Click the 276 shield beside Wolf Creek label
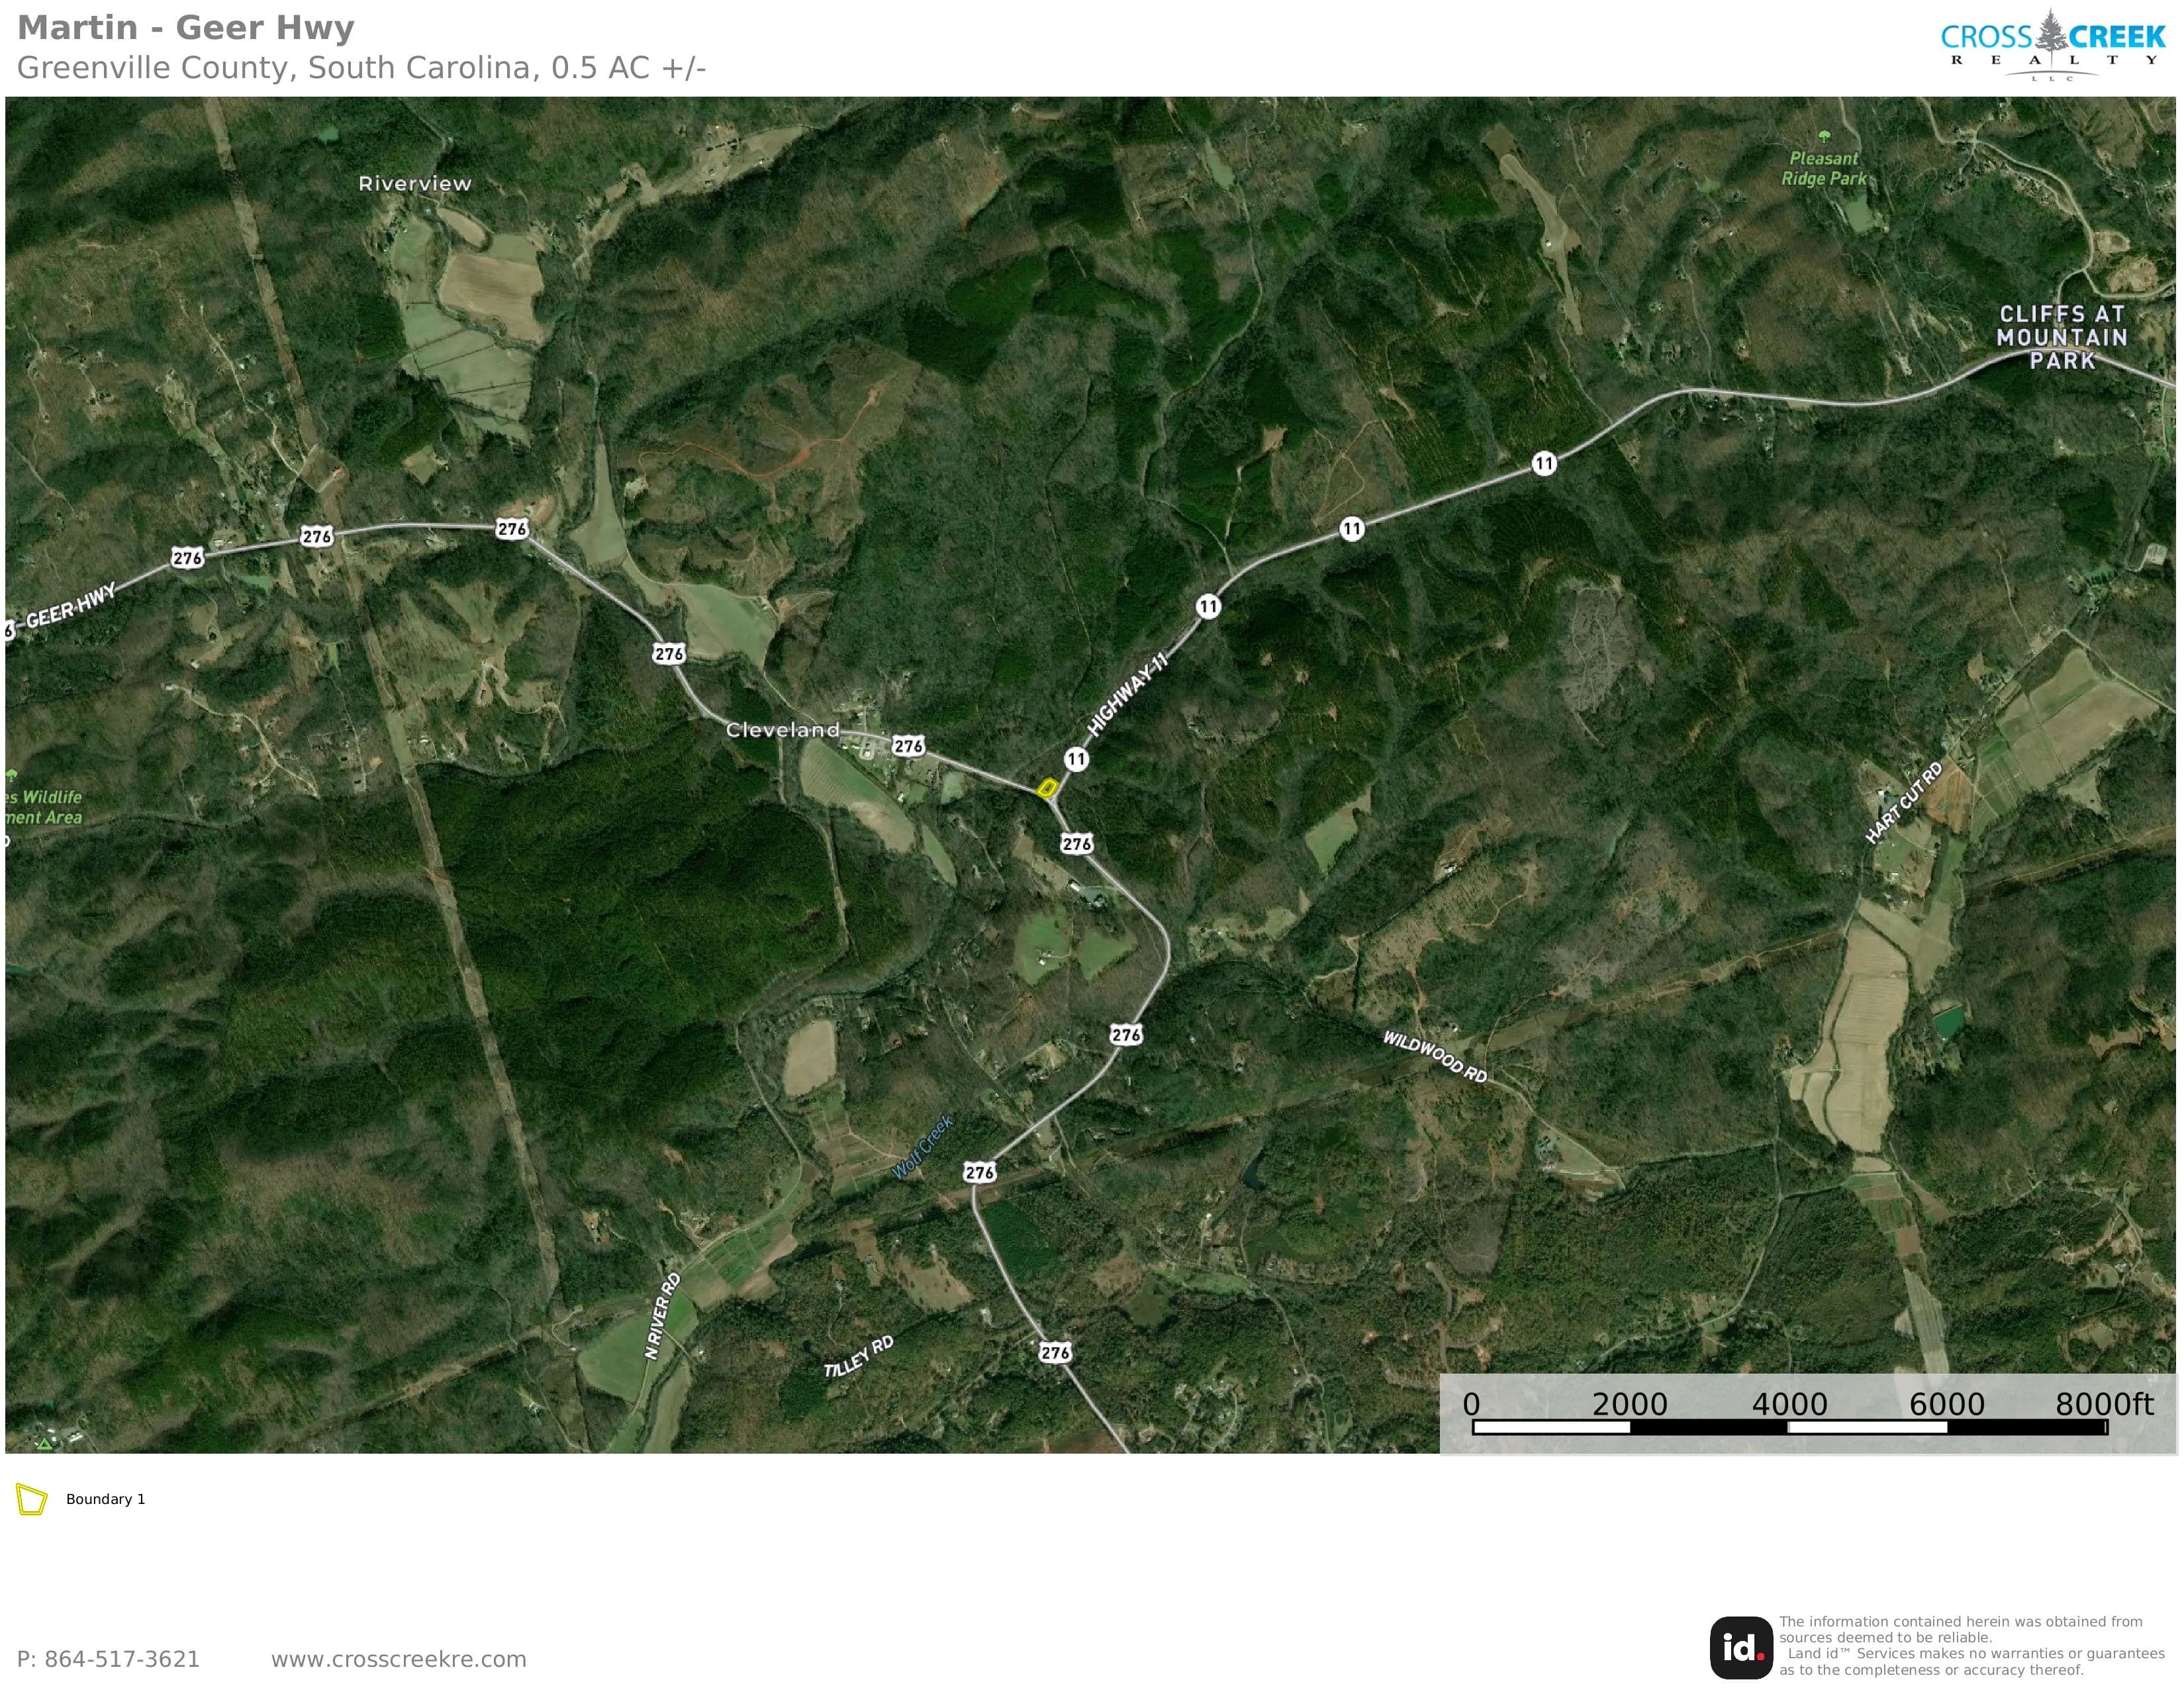Screen dimensions: 2184x1688 [x=980, y=1172]
